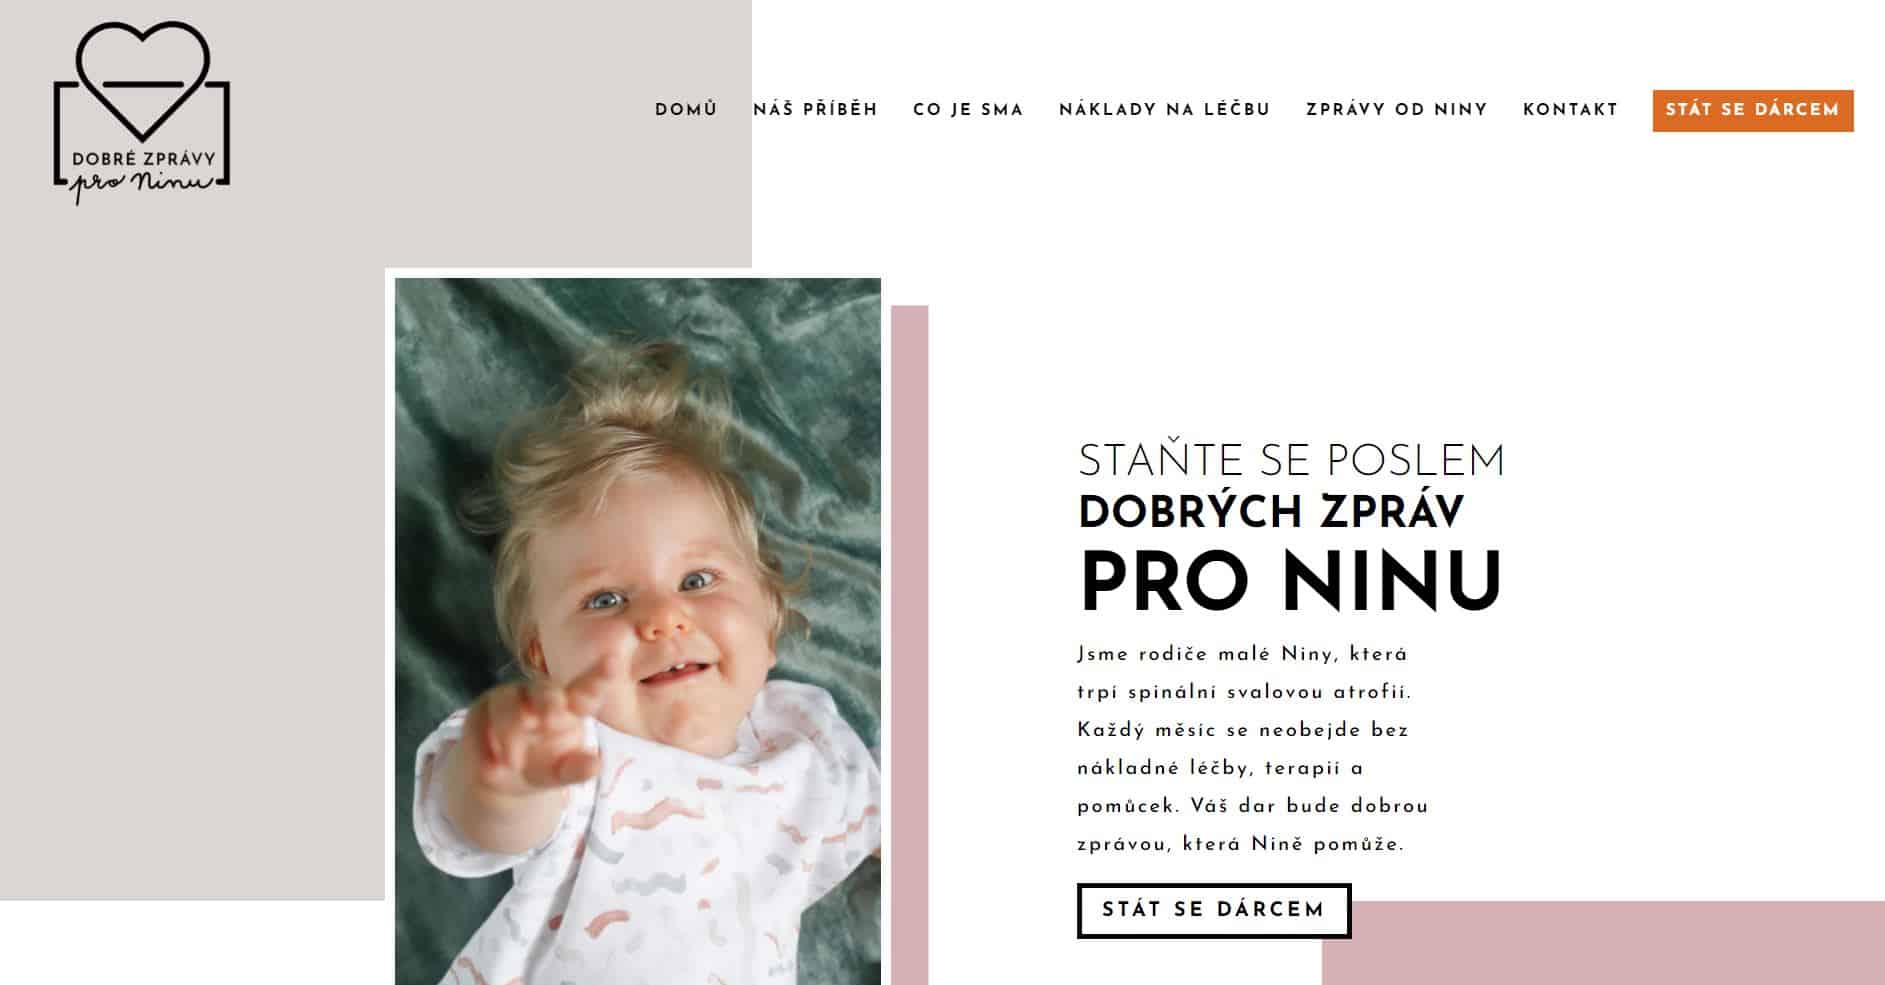Open the KONTAKT page
Image resolution: width=1885 pixels, height=985 pixels.
(x=1570, y=110)
